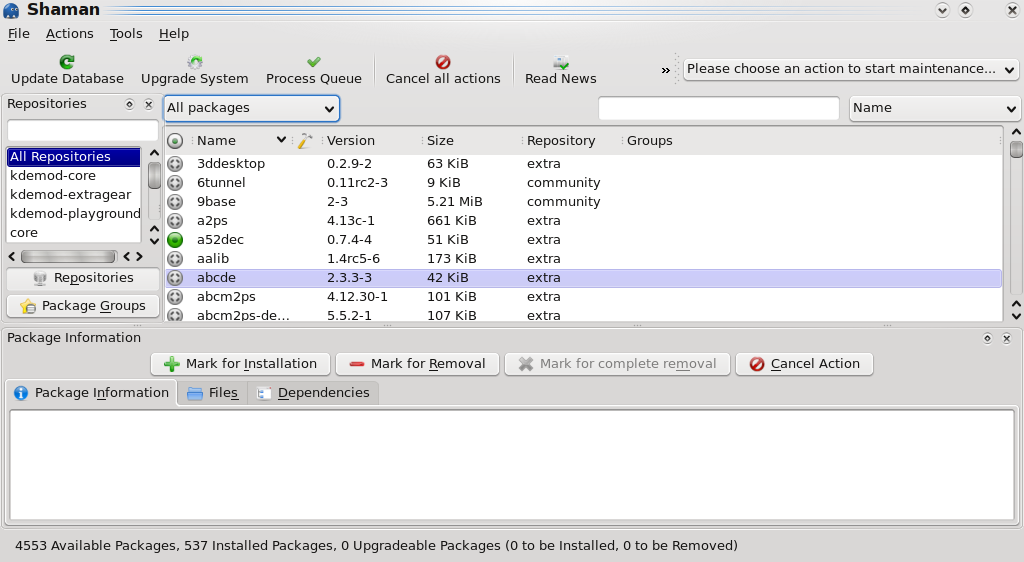Toggle status icon for a52dec package
Image resolution: width=1024 pixels, height=562 pixels.
tap(175, 240)
